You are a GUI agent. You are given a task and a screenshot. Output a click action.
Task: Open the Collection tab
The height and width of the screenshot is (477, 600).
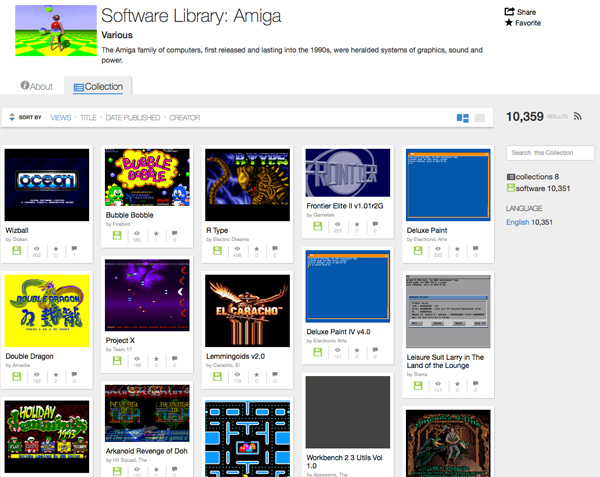(x=98, y=87)
